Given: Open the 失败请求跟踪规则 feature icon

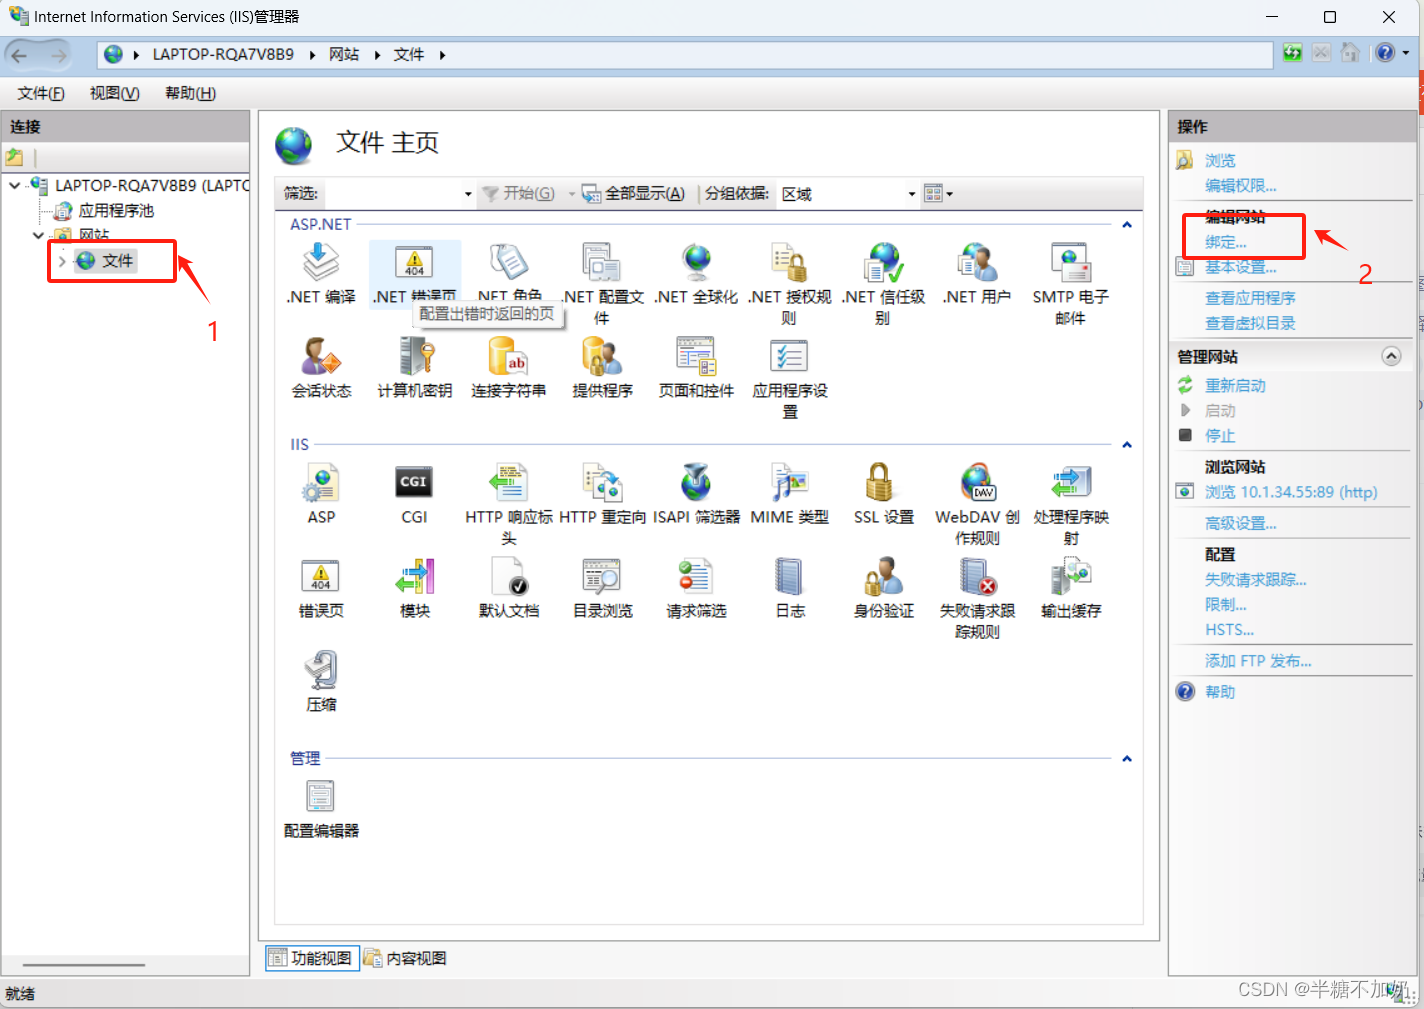Looking at the screenshot, I should tap(977, 577).
